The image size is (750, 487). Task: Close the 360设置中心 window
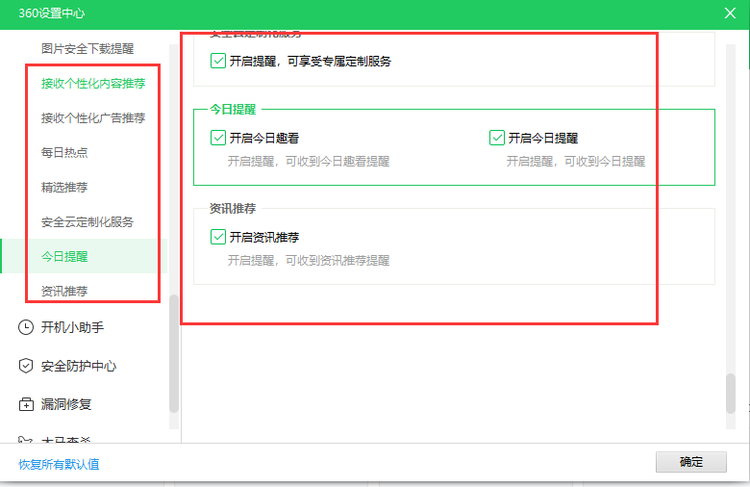[730, 12]
